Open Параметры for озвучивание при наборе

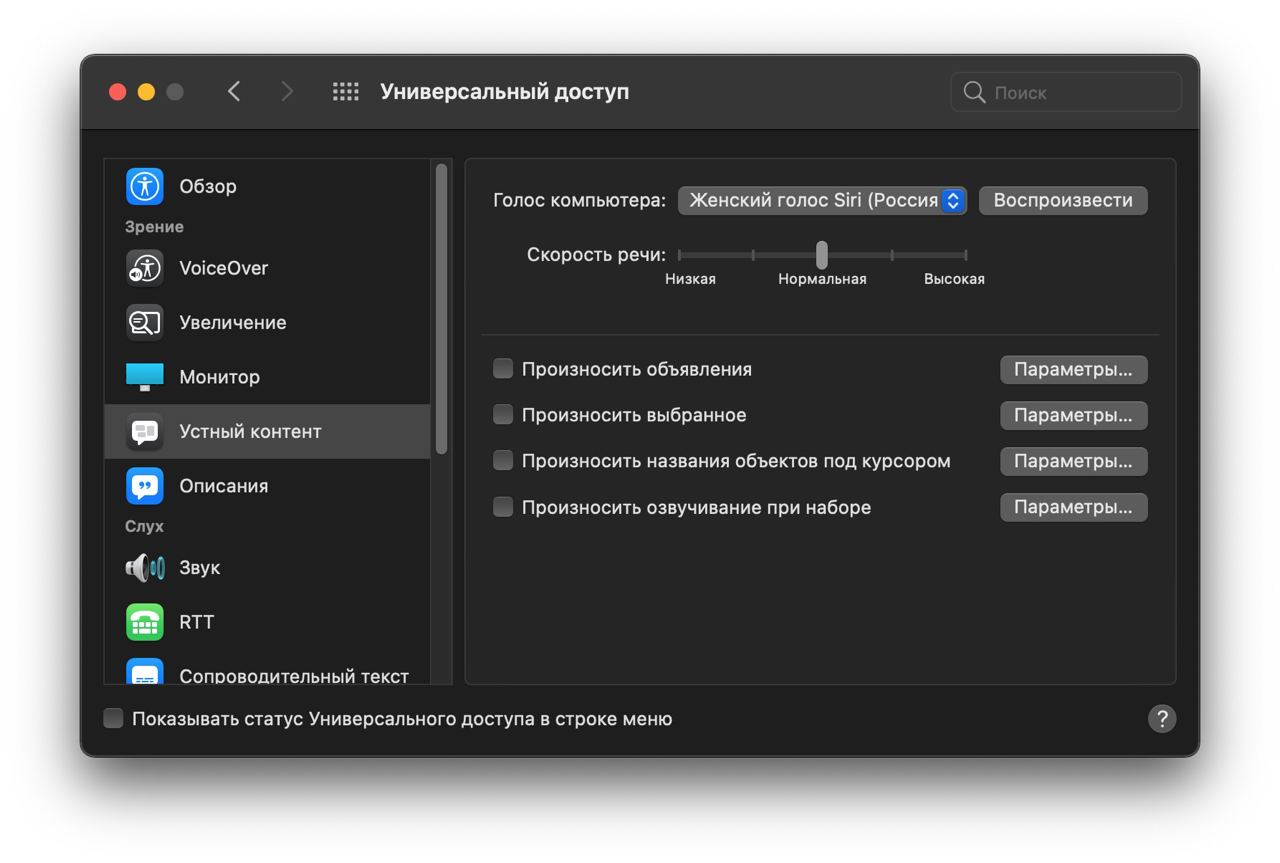tap(1073, 507)
